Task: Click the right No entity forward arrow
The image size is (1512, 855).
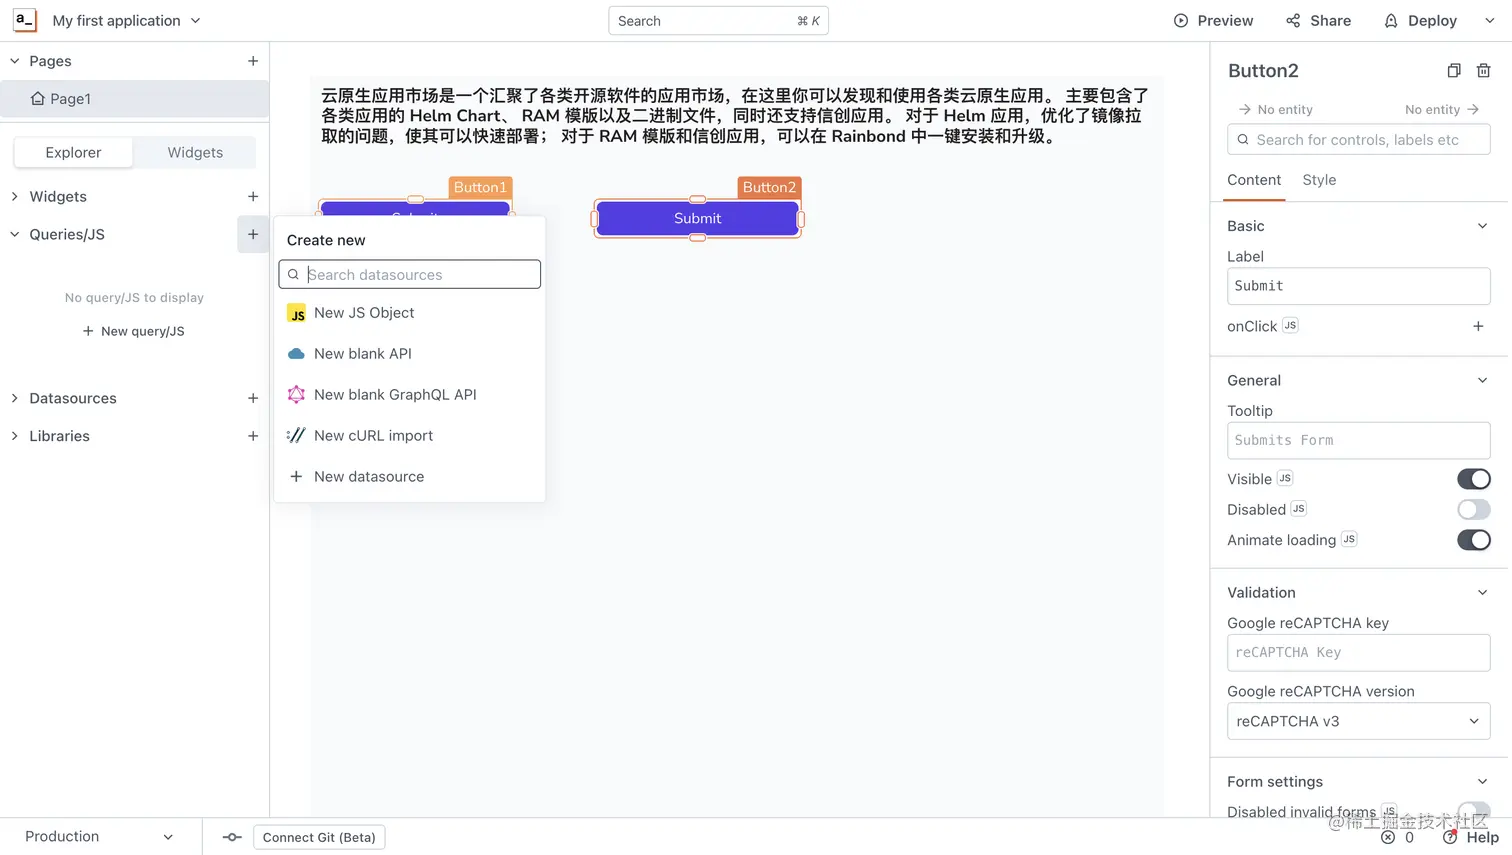Action: (1473, 110)
